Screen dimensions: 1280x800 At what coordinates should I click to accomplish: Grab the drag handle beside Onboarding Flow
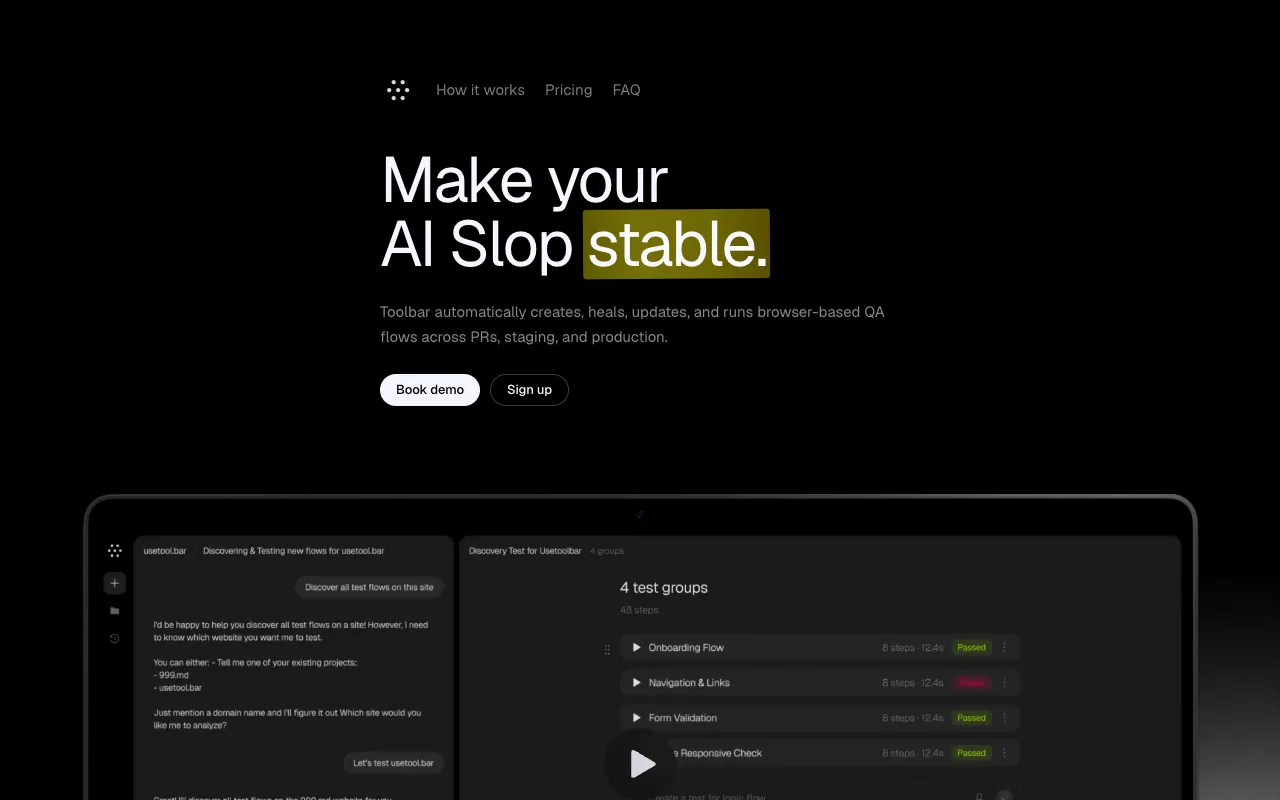607,649
